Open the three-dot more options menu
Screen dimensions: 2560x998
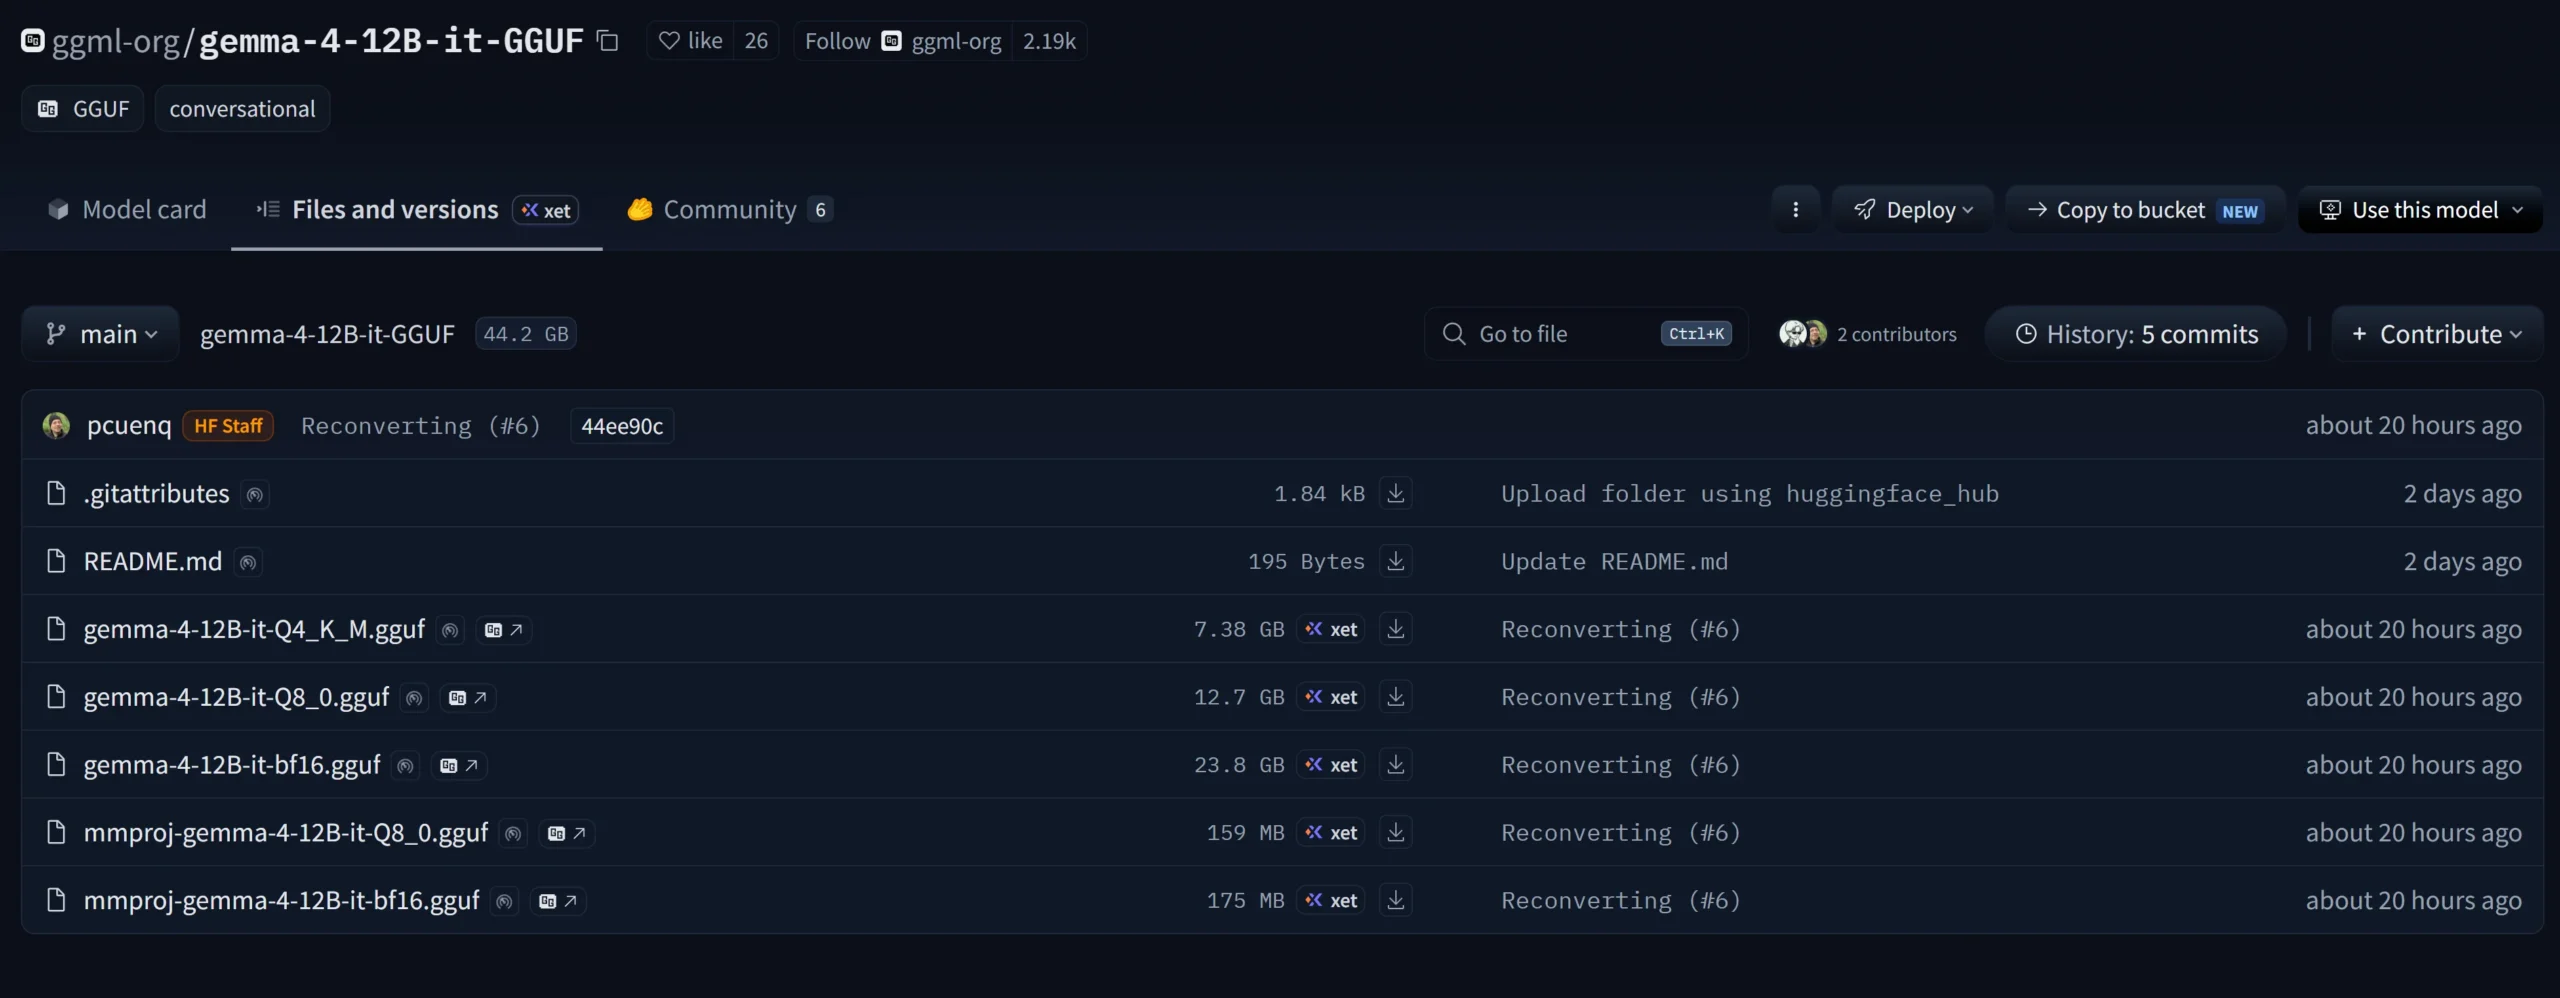1796,209
